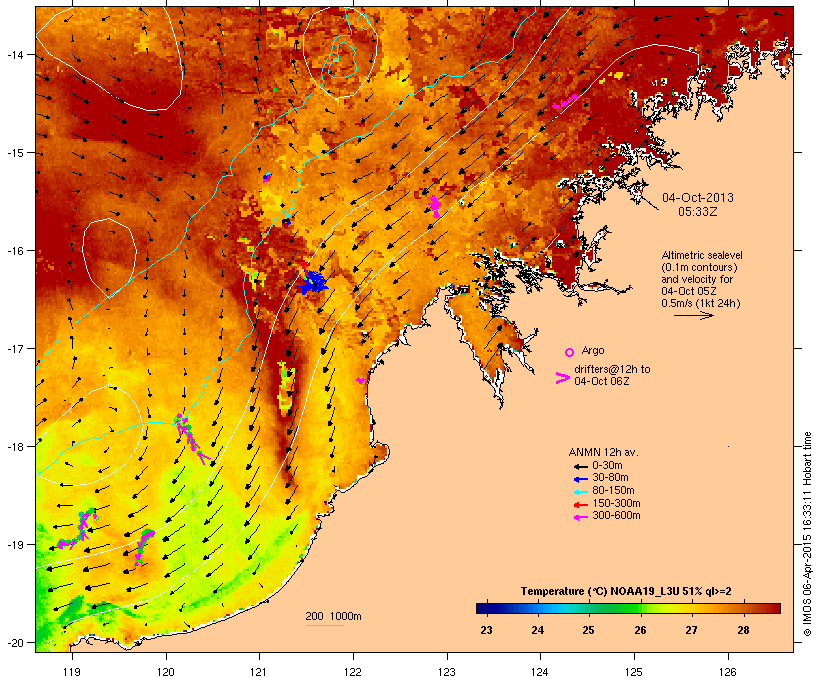Click the 27 label under the color bar
The image size is (820, 680).
(x=691, y=630)
